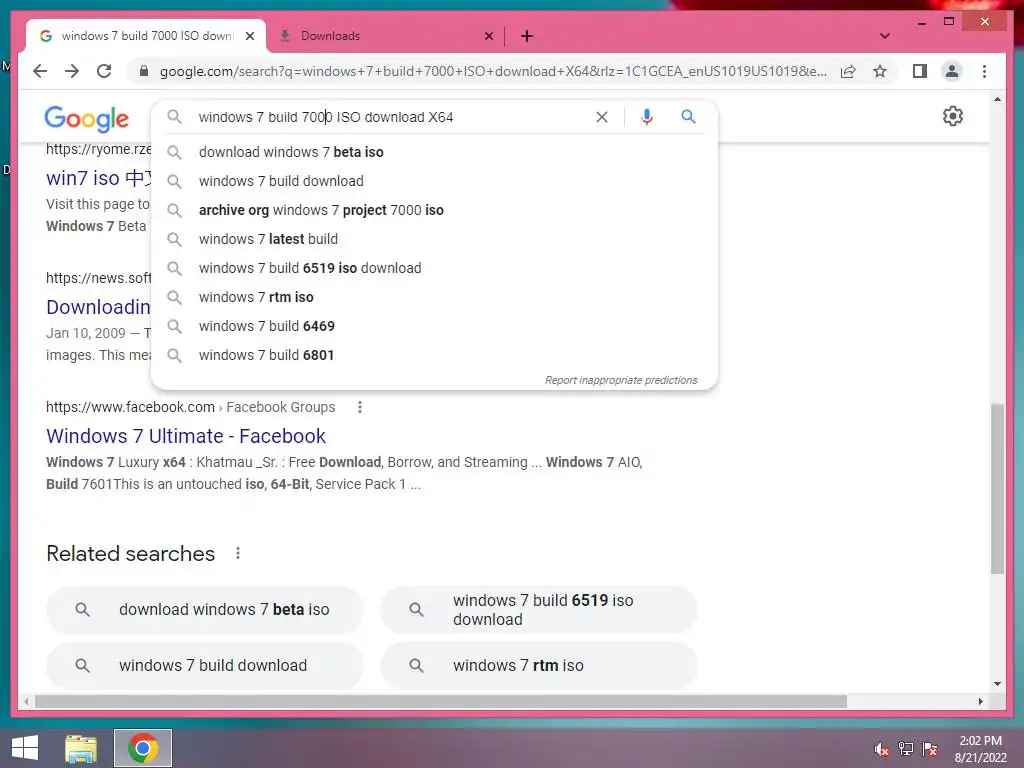Click in the Google search input field
The image size is (1024, 768).
coord(392,117)
